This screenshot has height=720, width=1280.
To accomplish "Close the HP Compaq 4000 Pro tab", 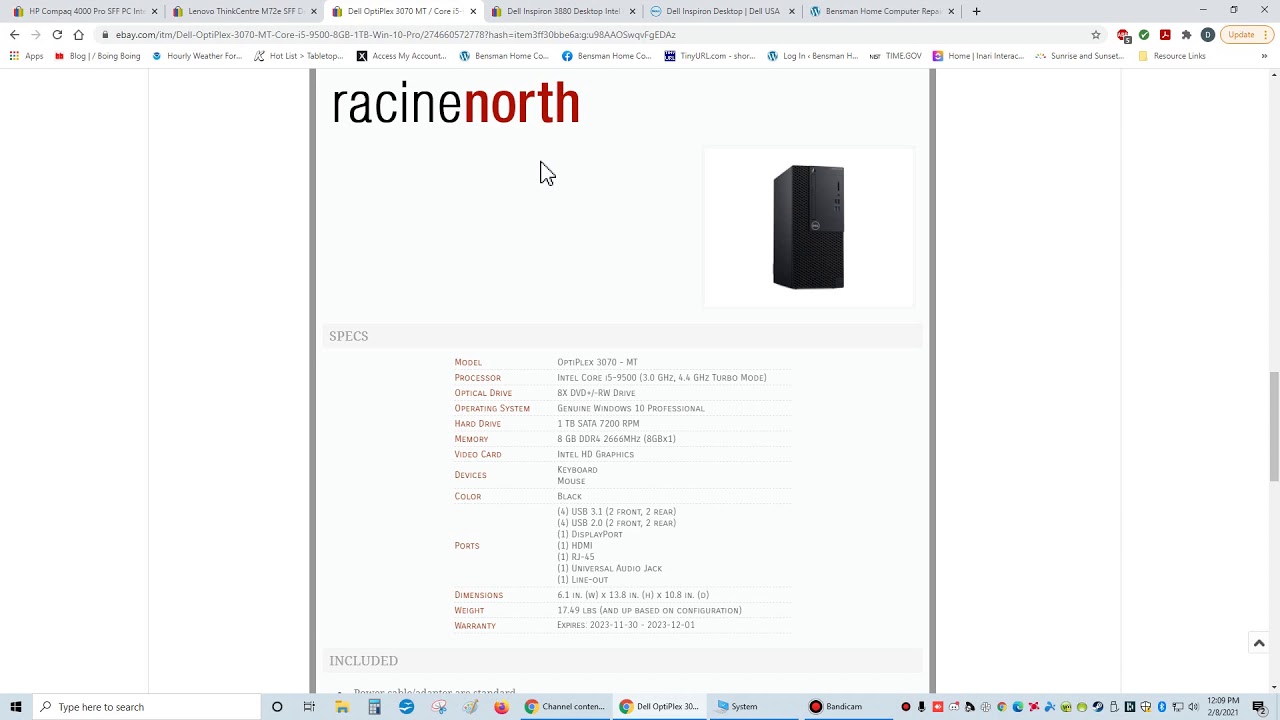I will [x=154, y=11].
